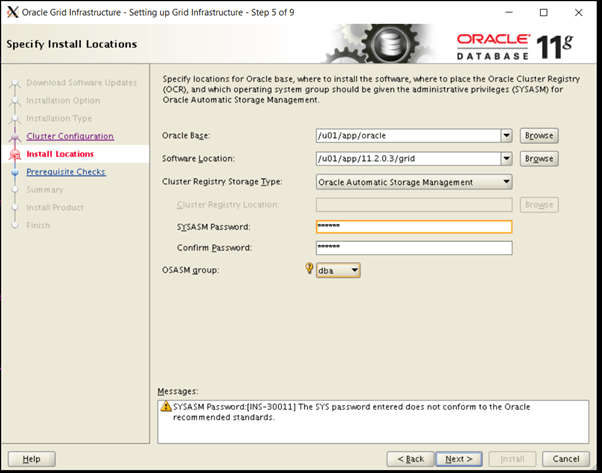Browse for the Oracle Base directory
602x473 pixels.
point(539,135)
